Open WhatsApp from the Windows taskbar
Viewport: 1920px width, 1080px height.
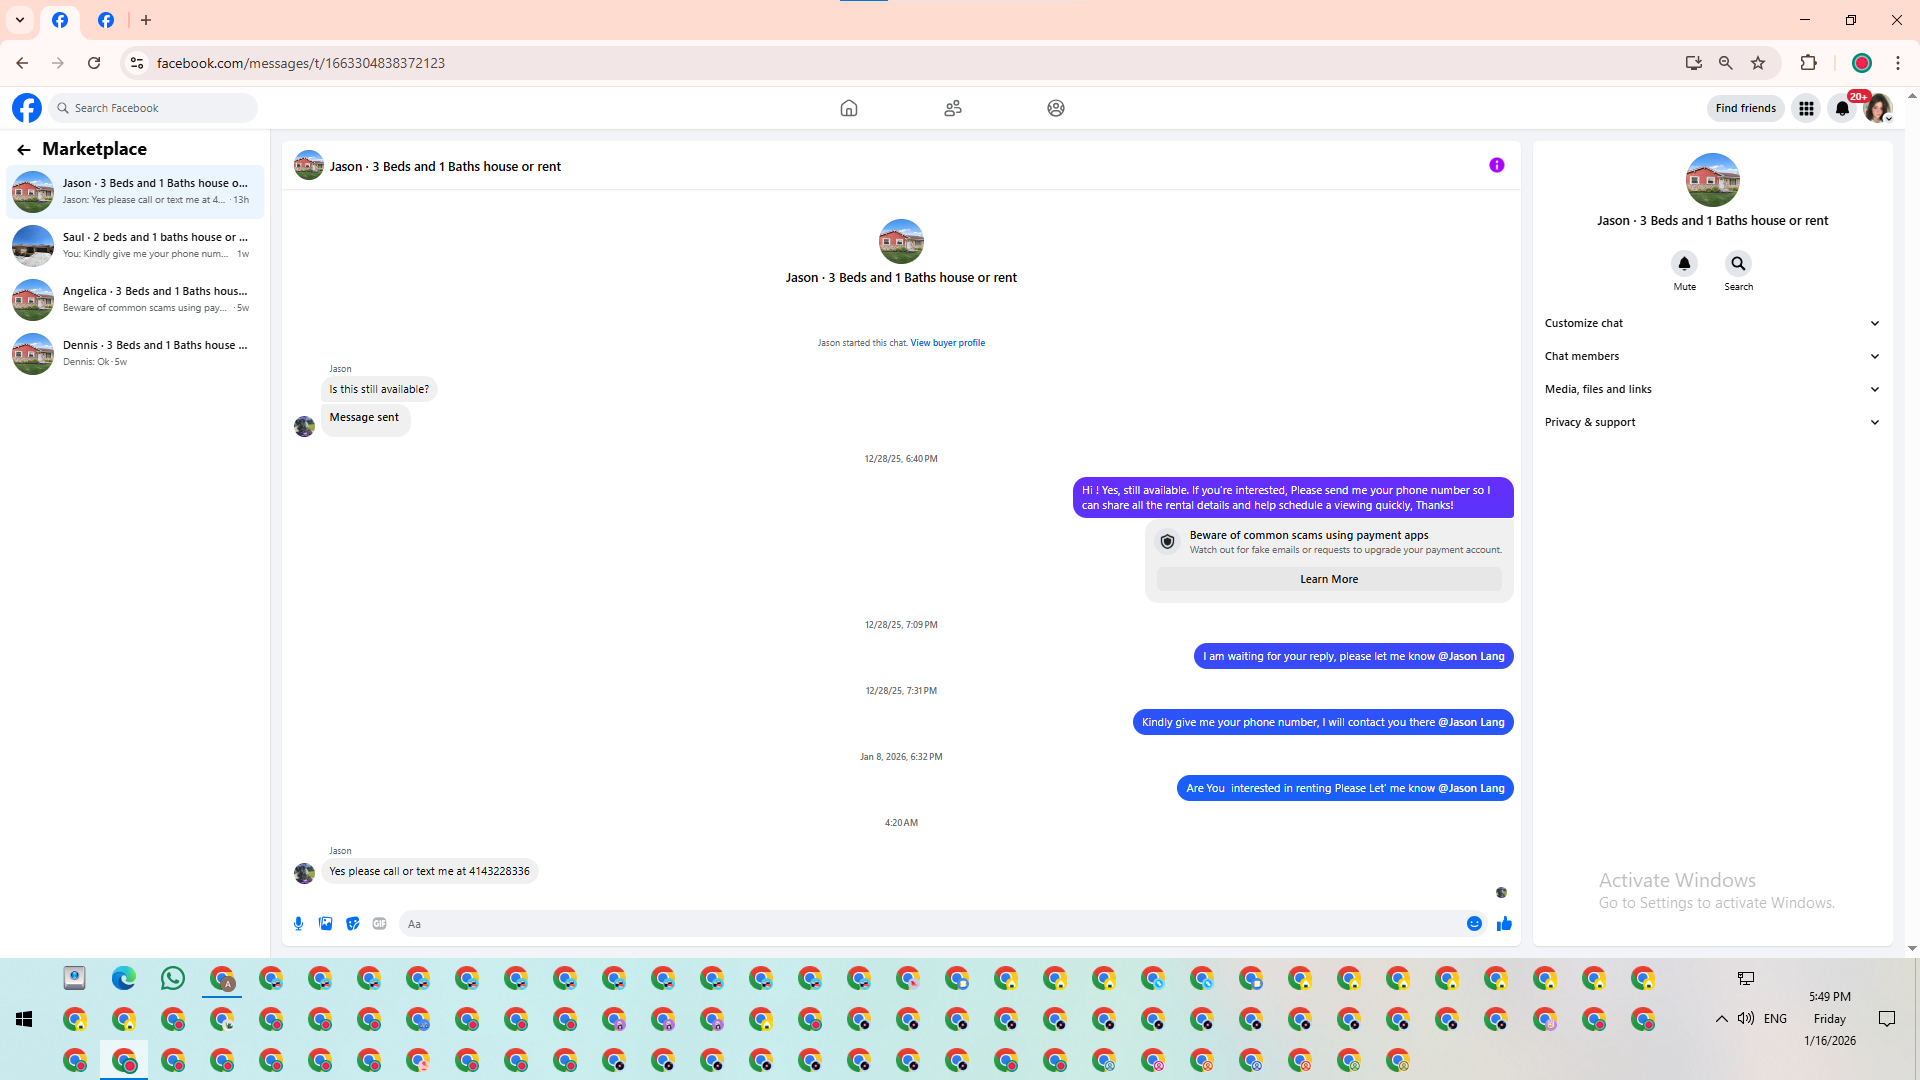[173, 979]
